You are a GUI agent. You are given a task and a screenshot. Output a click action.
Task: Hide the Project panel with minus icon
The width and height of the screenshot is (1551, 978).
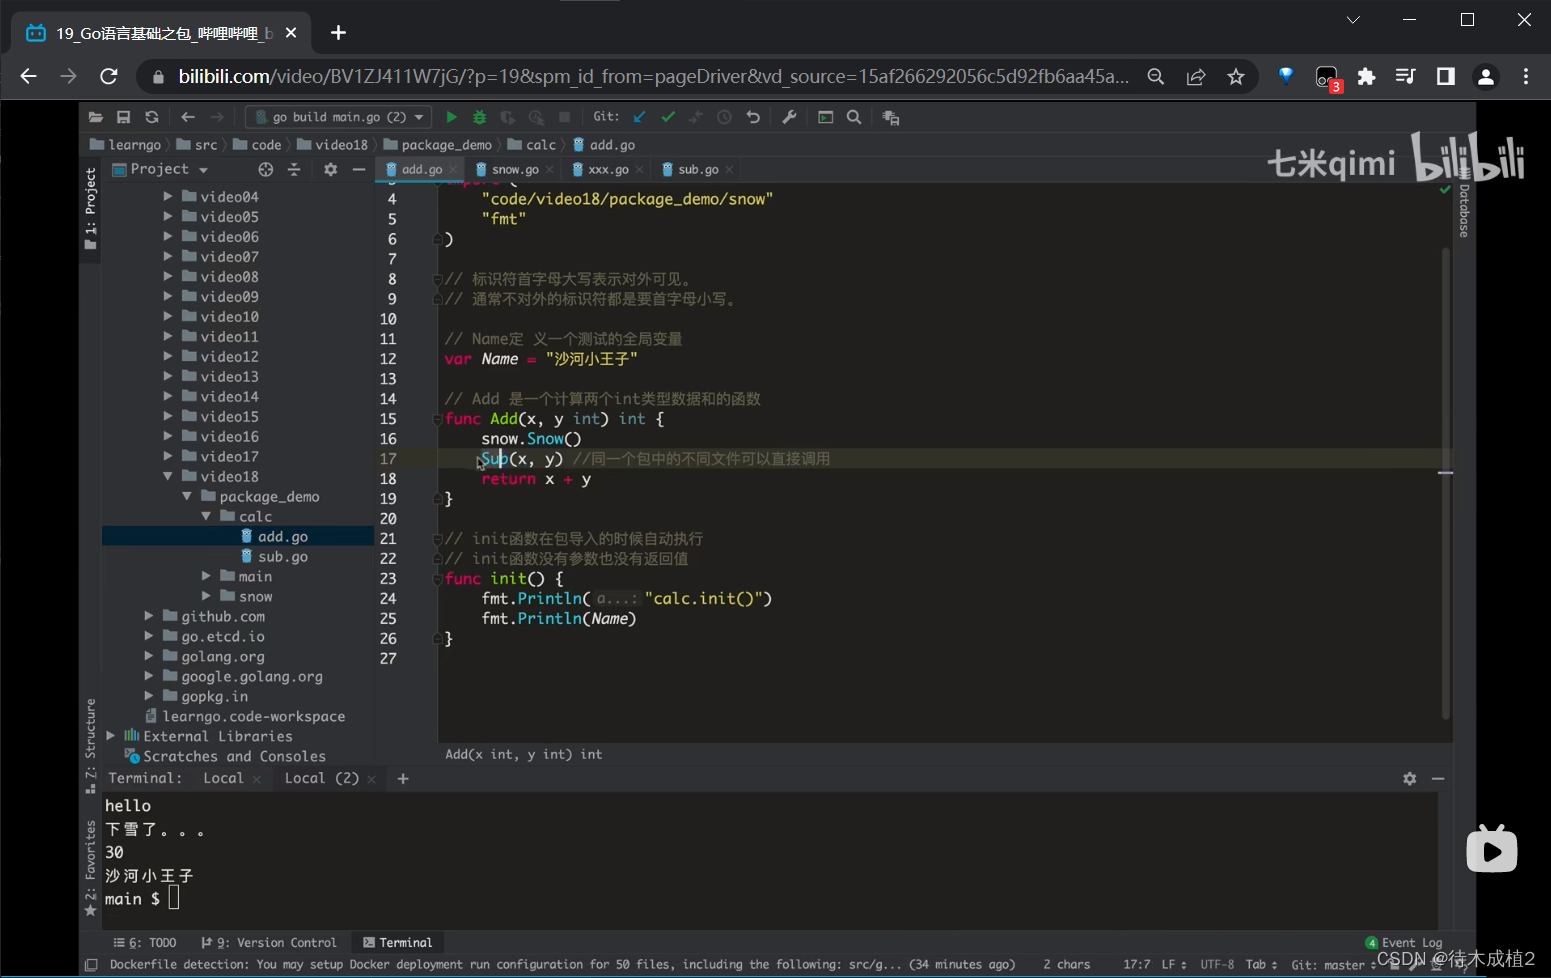[359, 169]
